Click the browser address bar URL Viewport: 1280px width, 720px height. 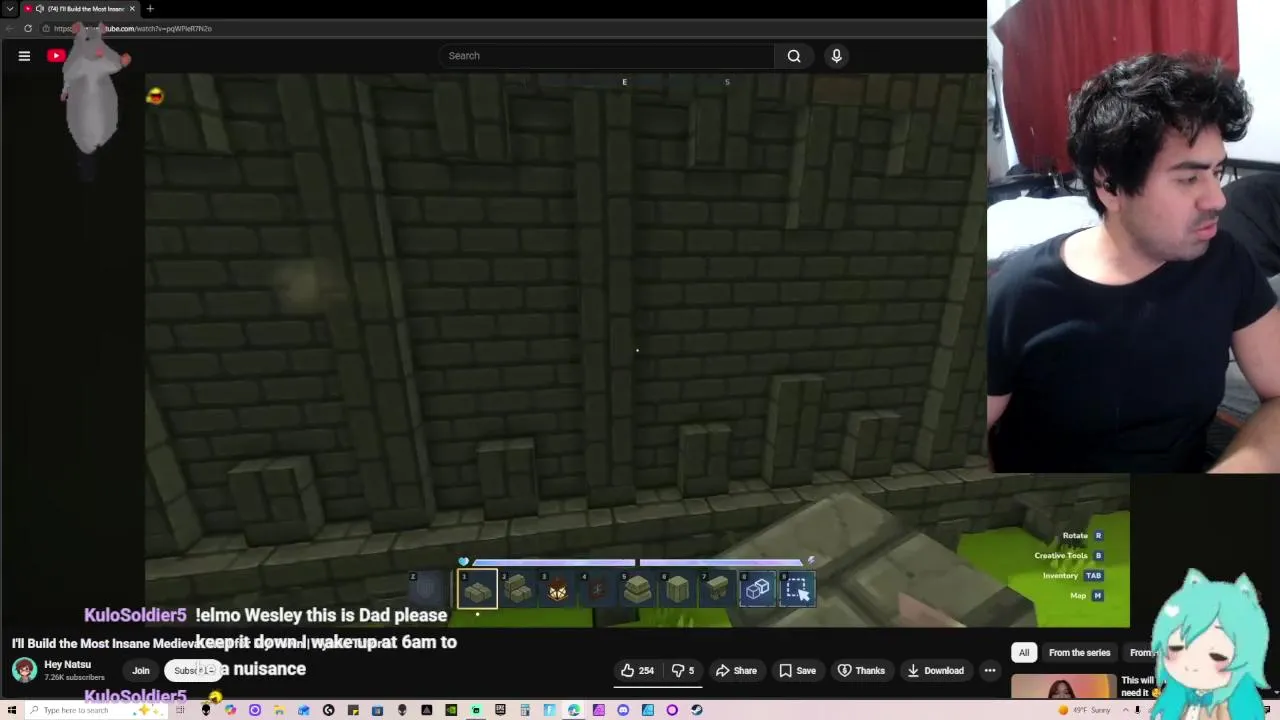click(x=132, y=28)
